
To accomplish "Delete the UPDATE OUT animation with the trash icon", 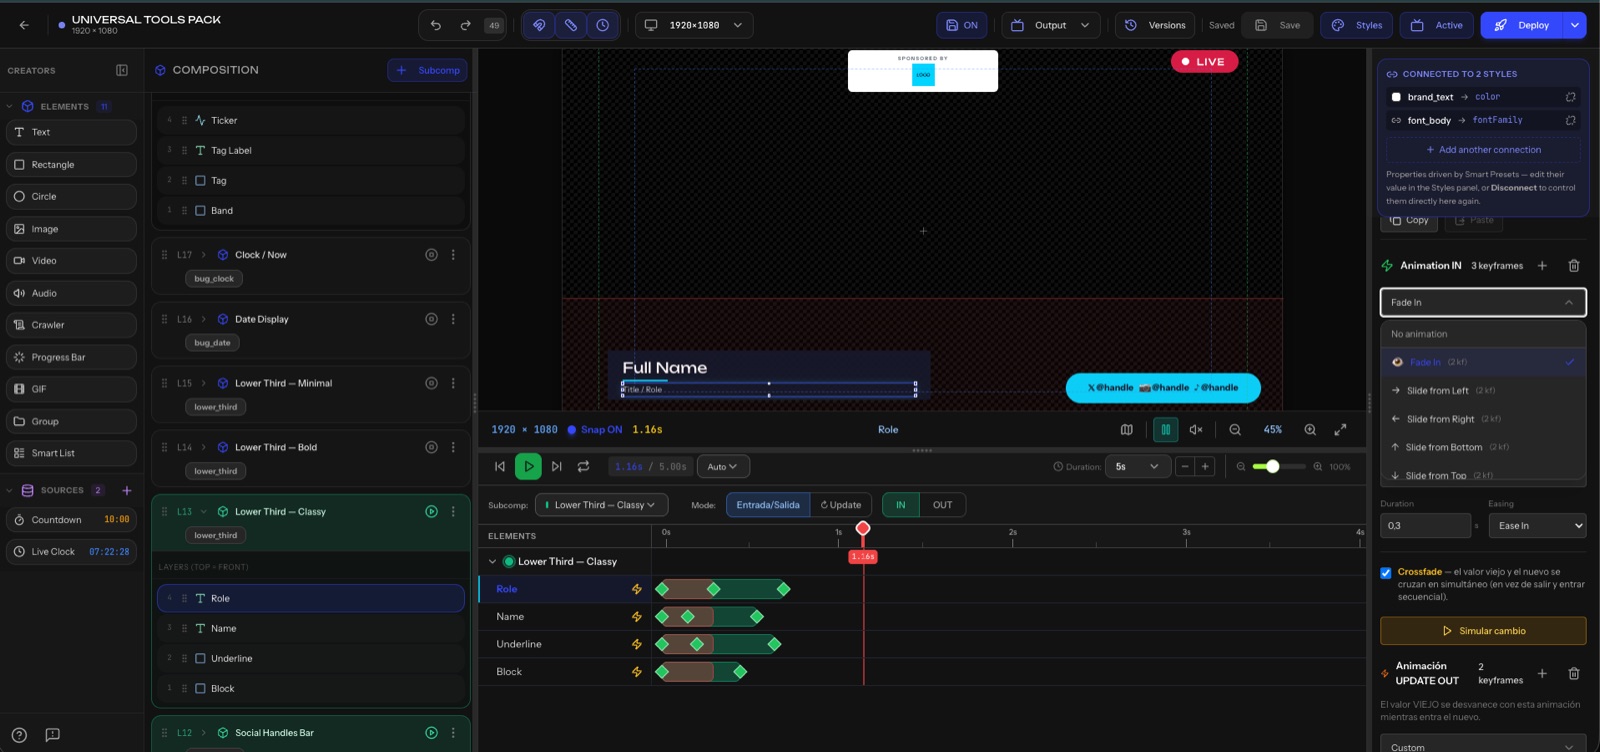I will click(x=1573, y=673).
